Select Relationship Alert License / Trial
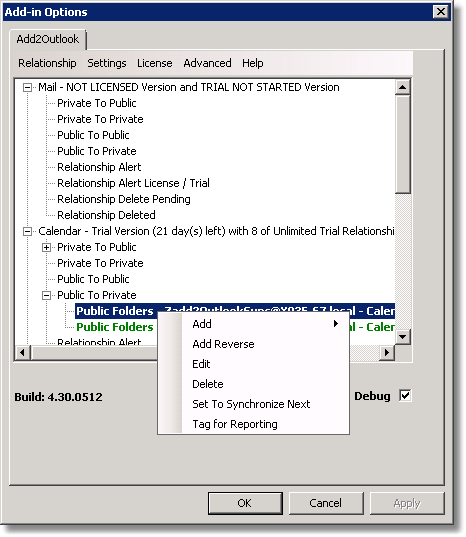466x537 pixels. pos(133,183)
